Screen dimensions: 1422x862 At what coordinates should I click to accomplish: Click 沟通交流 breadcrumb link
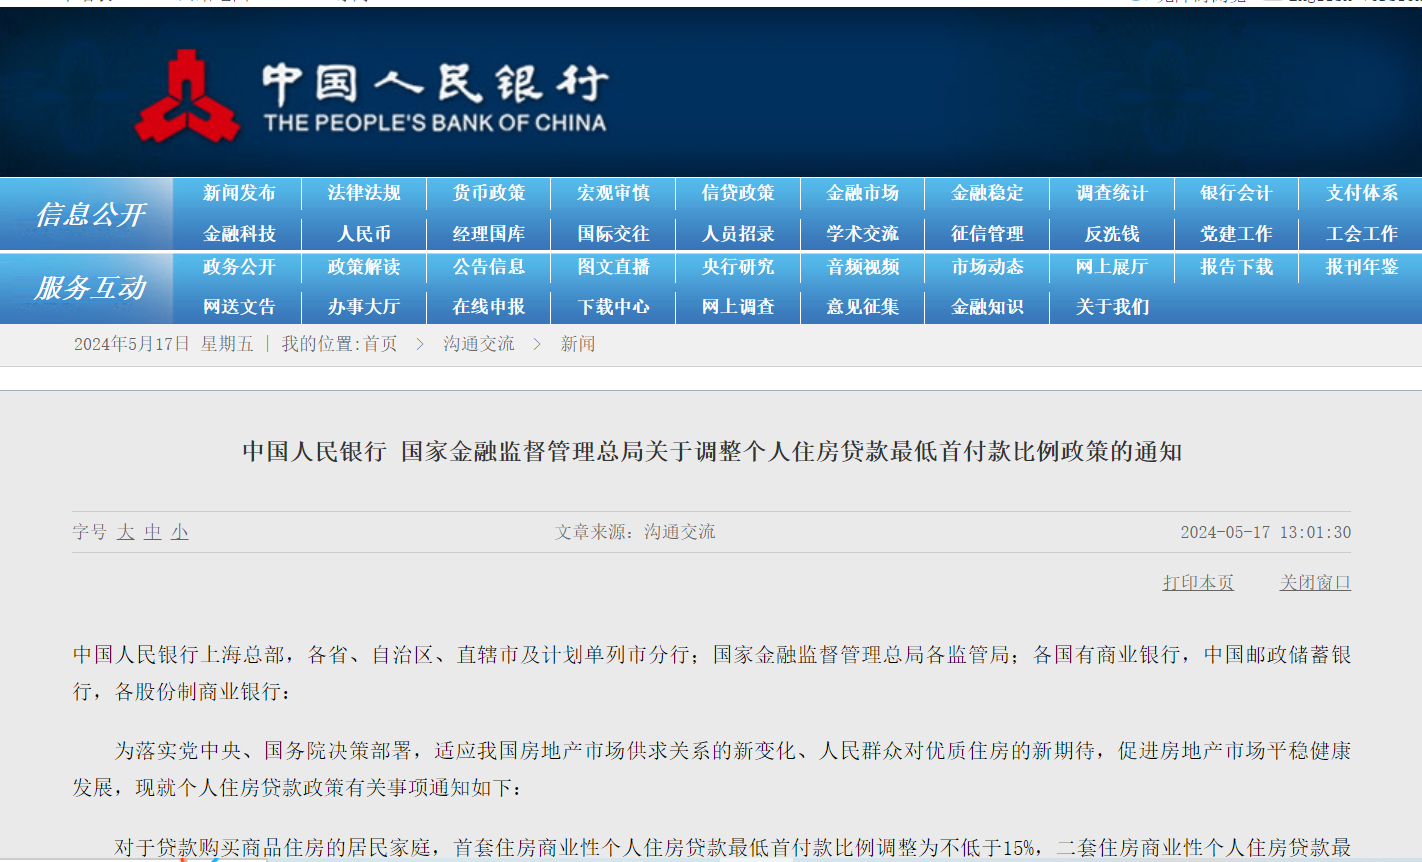pyautogui.click(x=479, y=344)
